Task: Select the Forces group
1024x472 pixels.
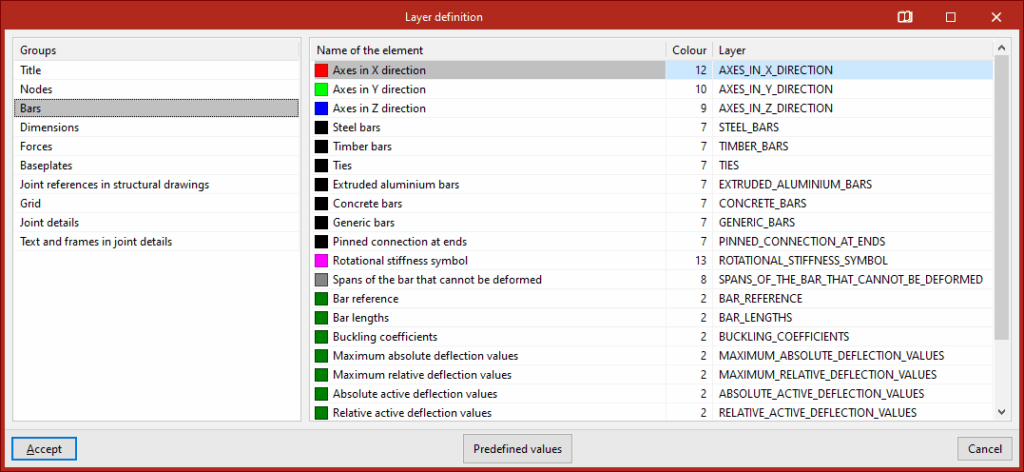Action: point(156,146)
